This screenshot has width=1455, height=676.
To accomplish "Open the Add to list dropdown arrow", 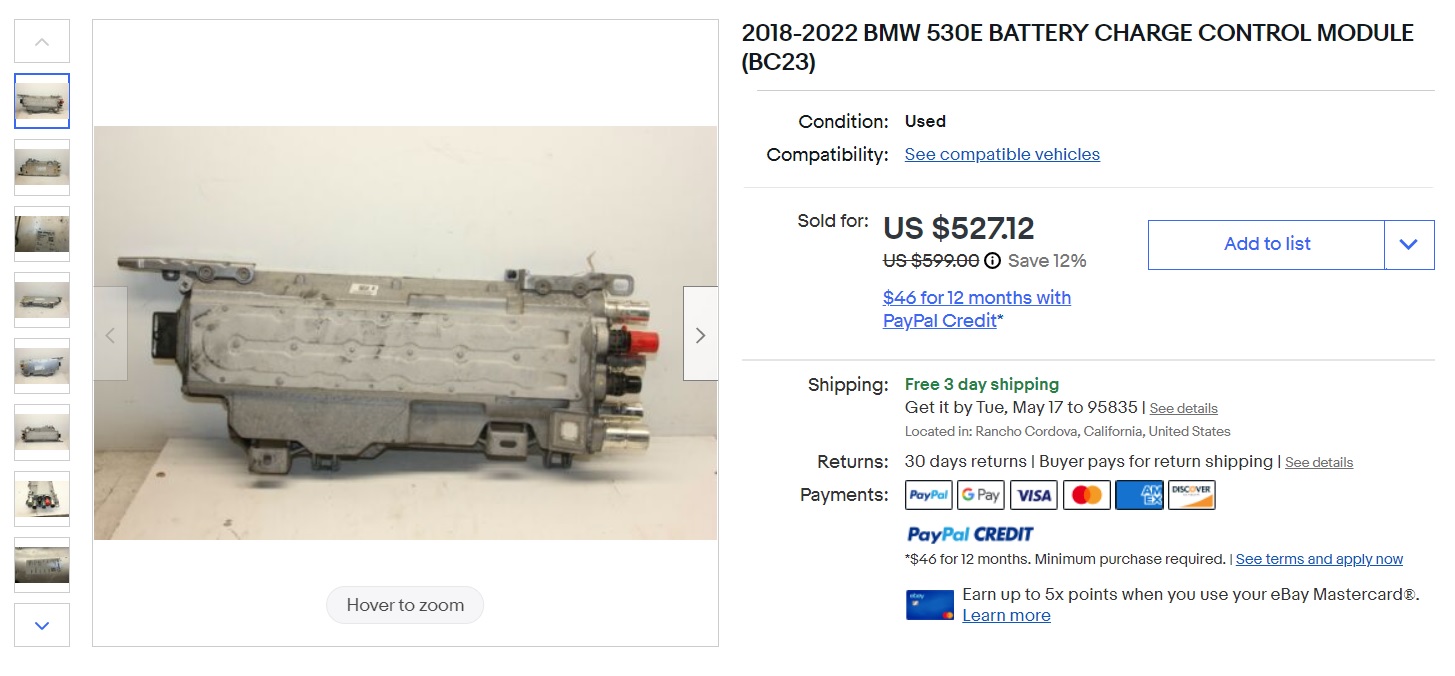I will (1408, 245).
